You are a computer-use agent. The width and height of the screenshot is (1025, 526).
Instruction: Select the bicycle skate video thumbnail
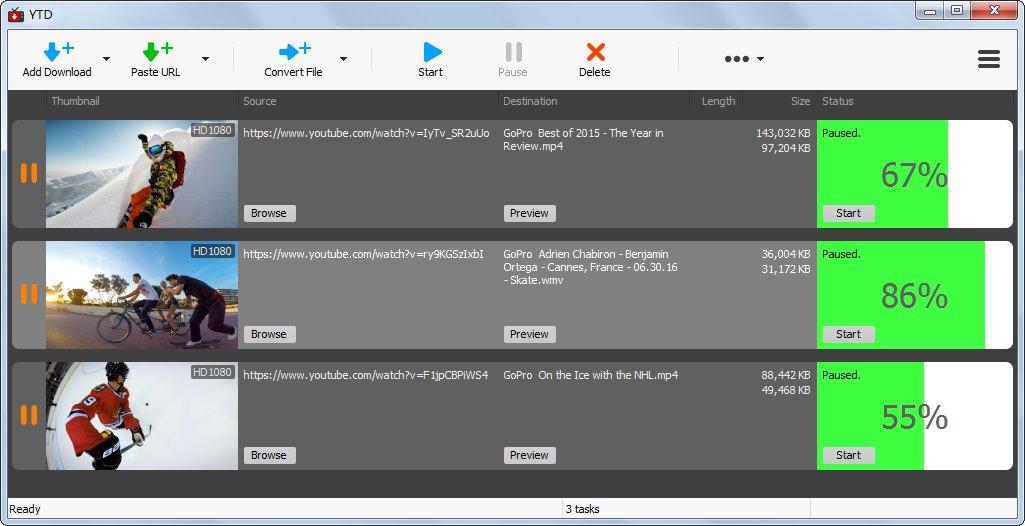[142, 295]
